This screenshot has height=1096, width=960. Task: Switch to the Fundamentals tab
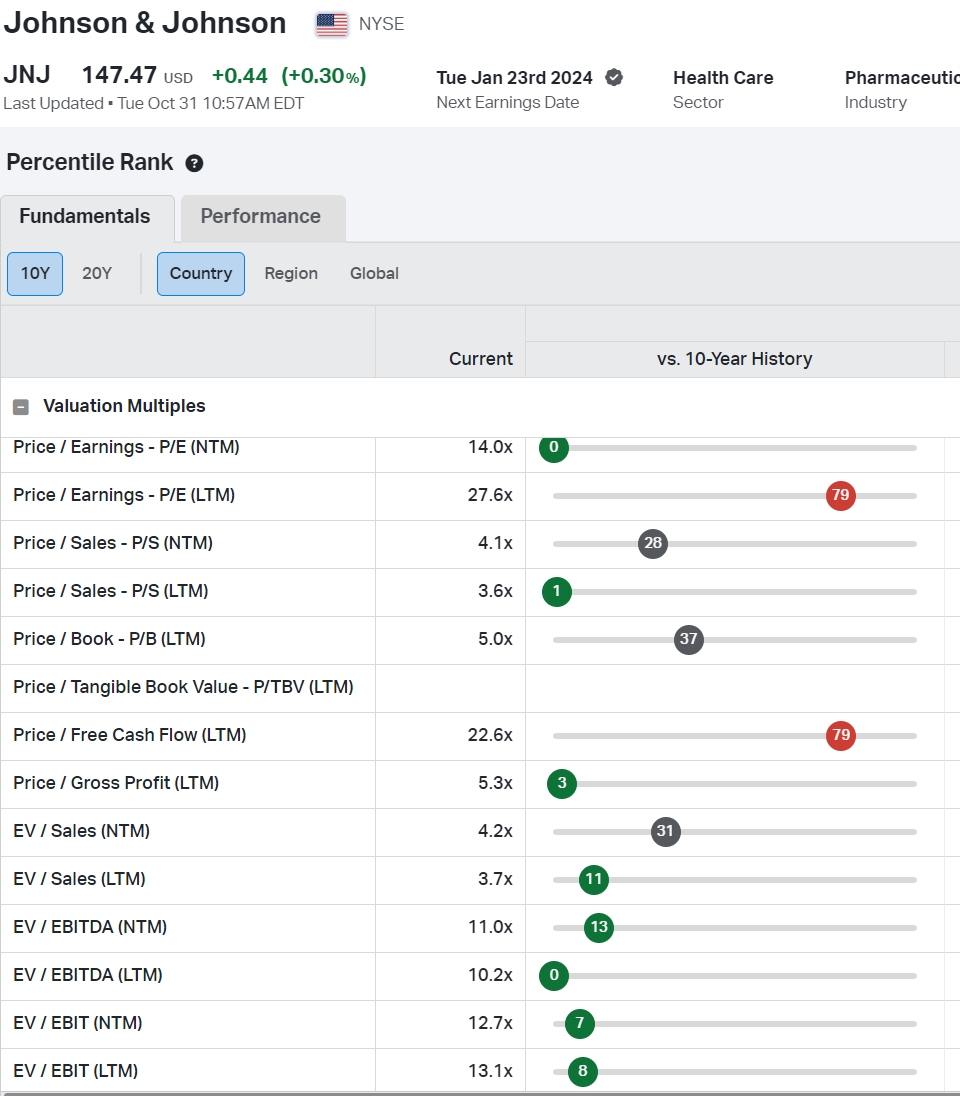pyautogui.click(x=85, y=216)
